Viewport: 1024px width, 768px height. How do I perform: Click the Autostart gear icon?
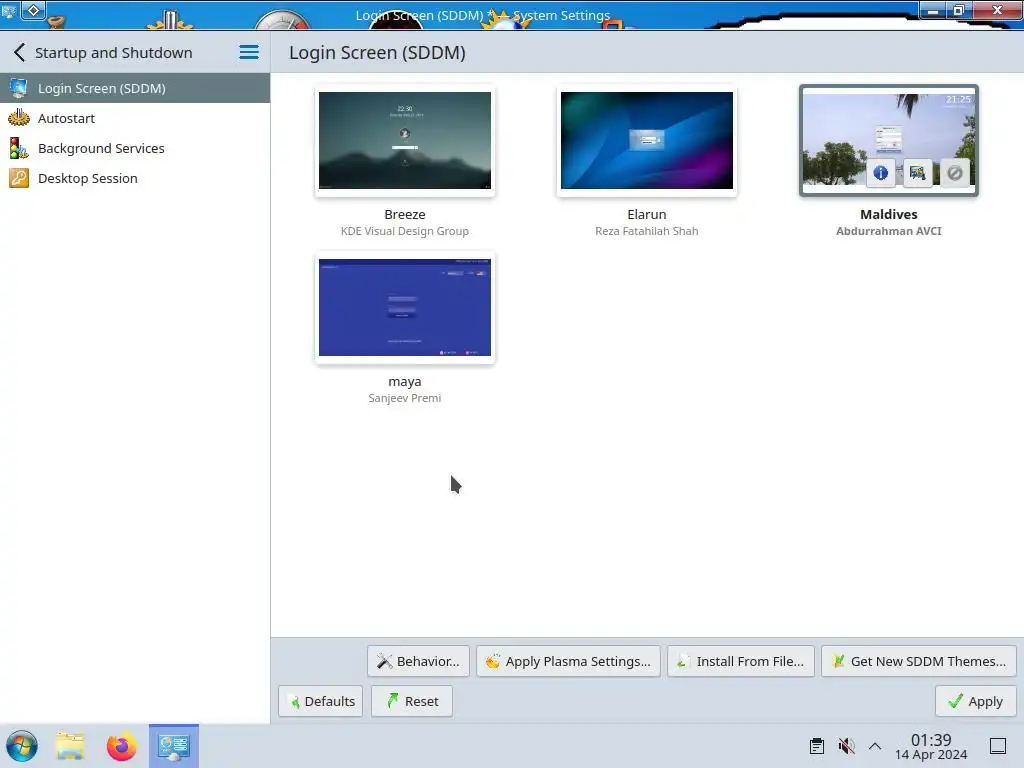(x=19, y=118)
